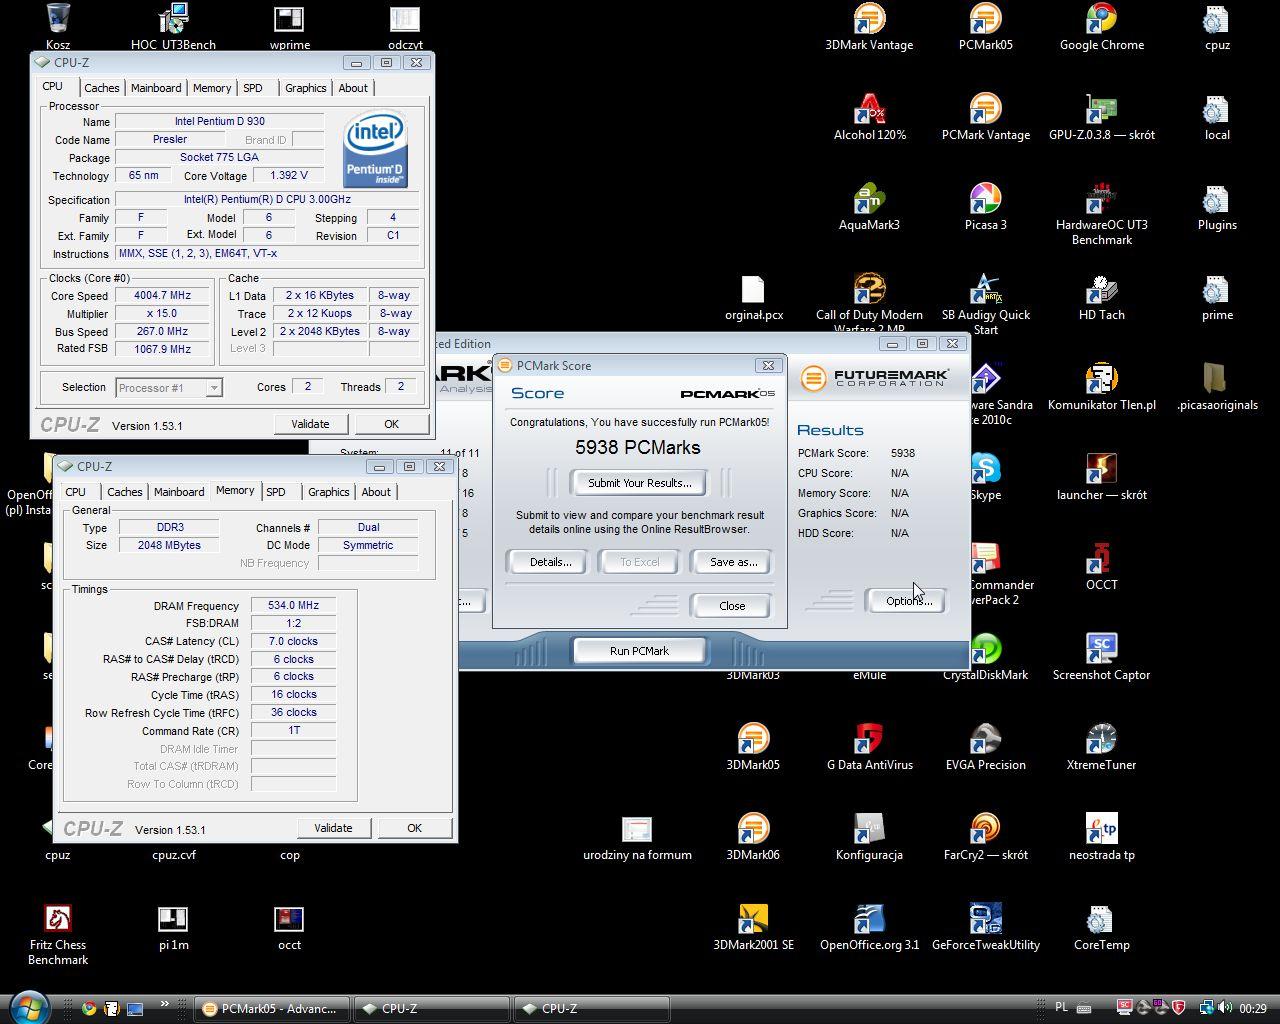Screen dimensions: 1280x1024
Task: Click the PL language indicator
Action: click(x=1061, y=1007)
